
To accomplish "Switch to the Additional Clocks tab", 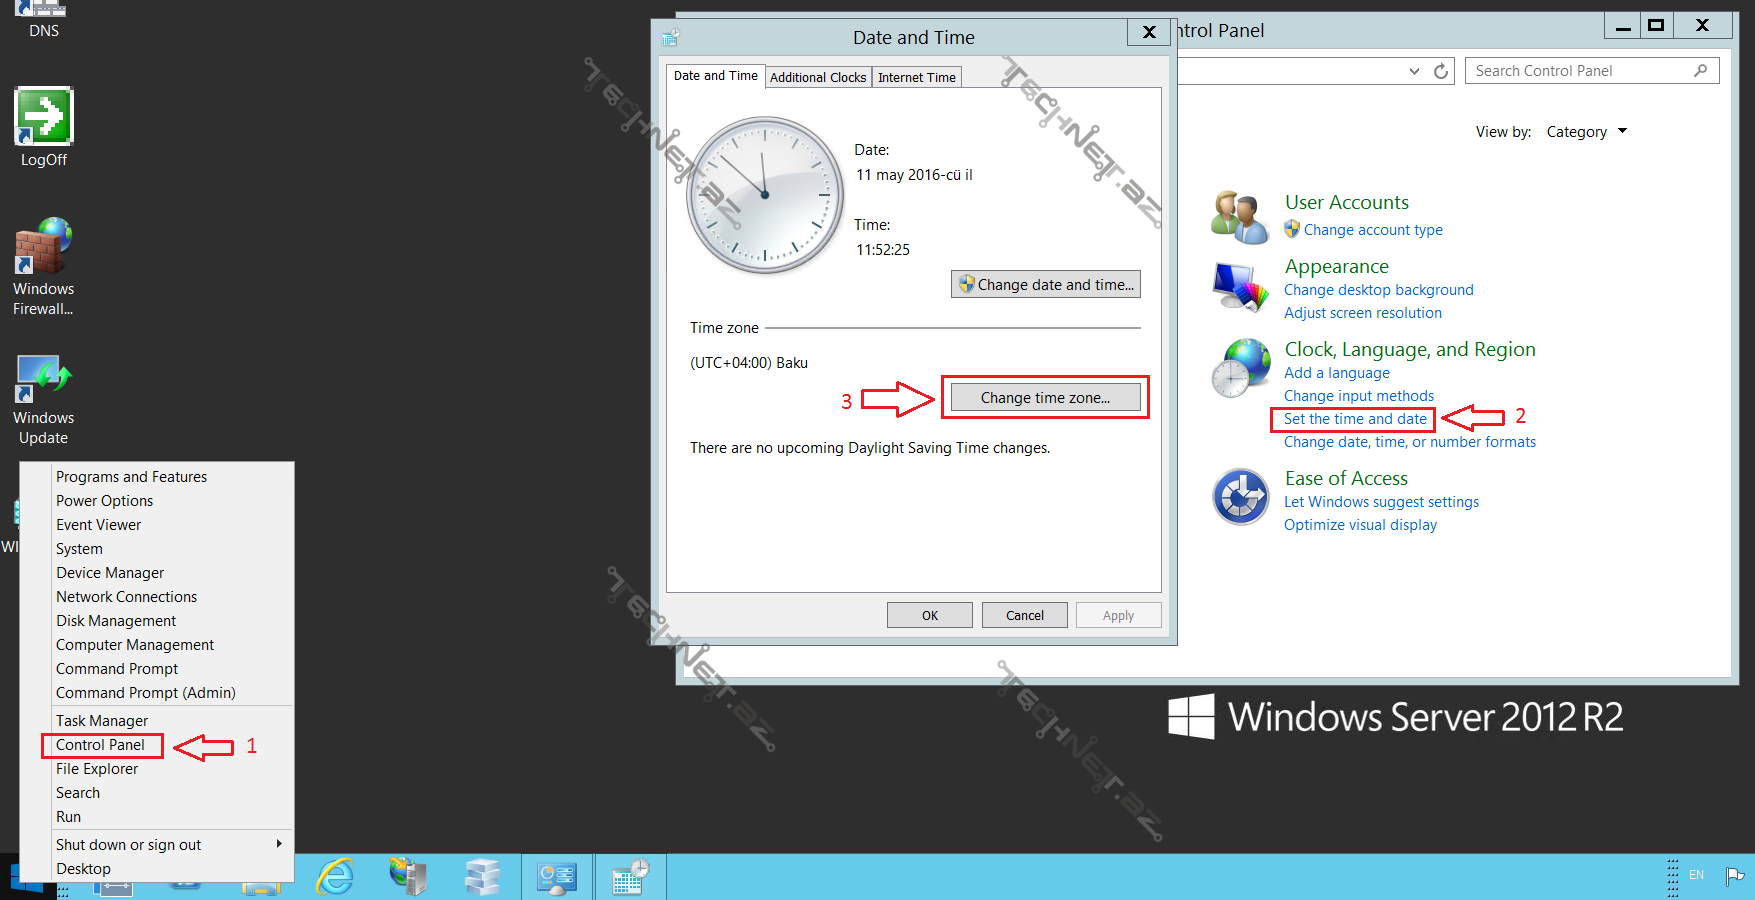I will point(817,77).
